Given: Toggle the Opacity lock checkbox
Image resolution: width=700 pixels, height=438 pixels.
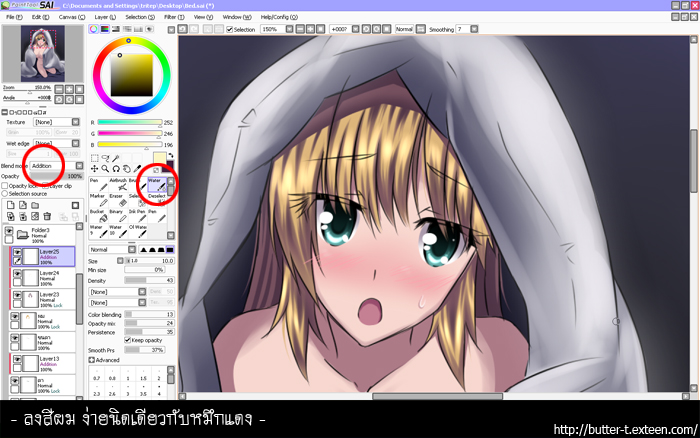Looking at the screenshot, I should click(5, 186).
